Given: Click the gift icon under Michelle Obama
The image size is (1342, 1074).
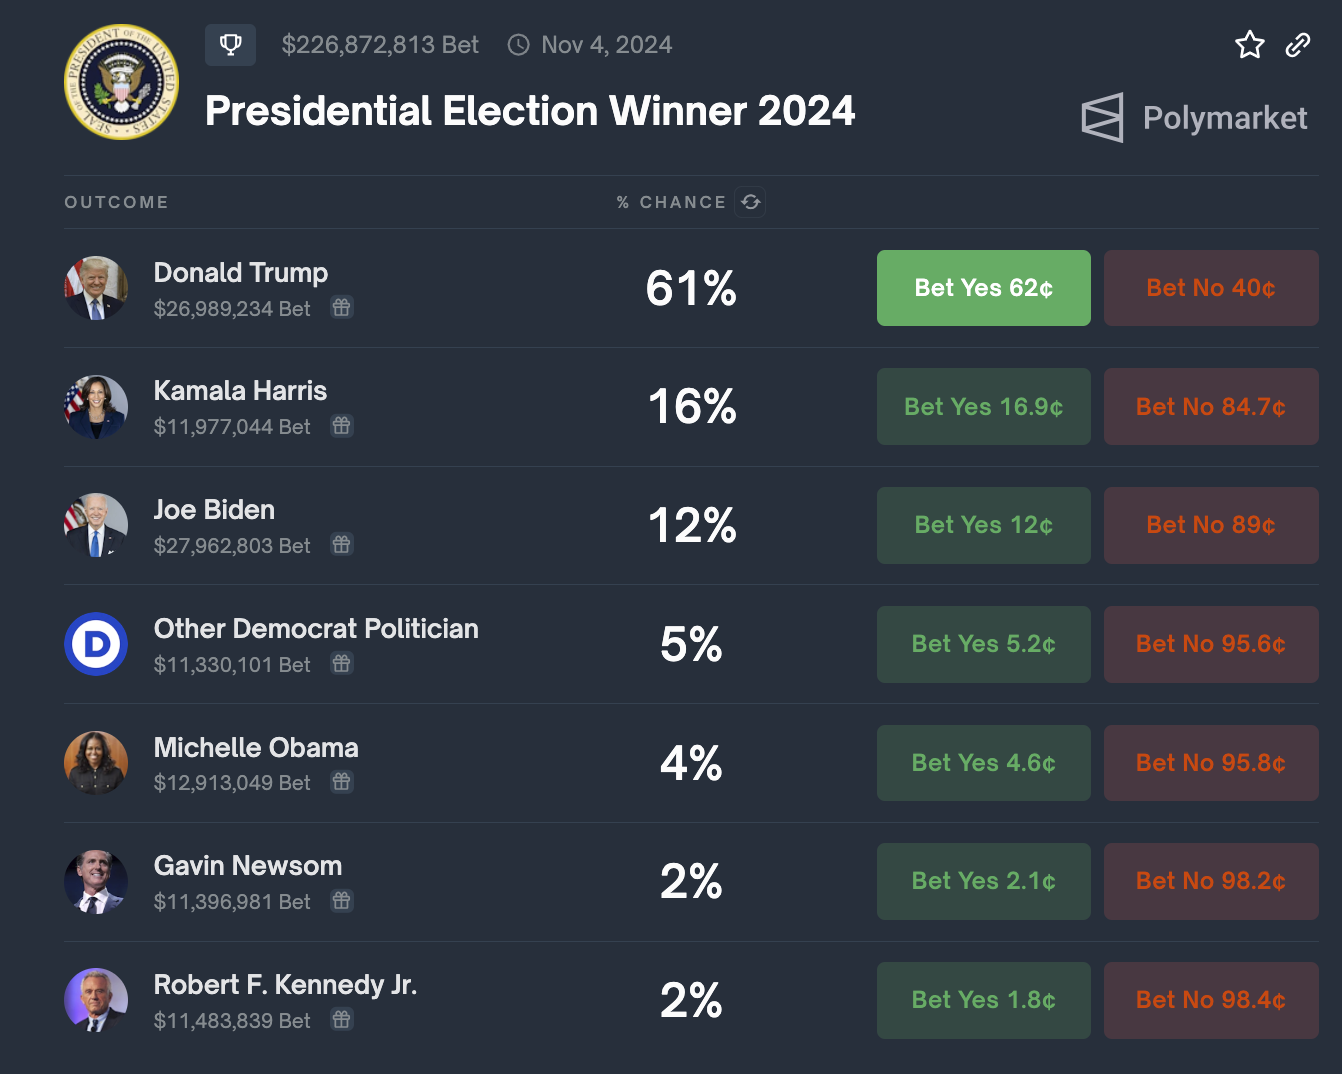Looking at the screenshot, I should tap(342, 782).
